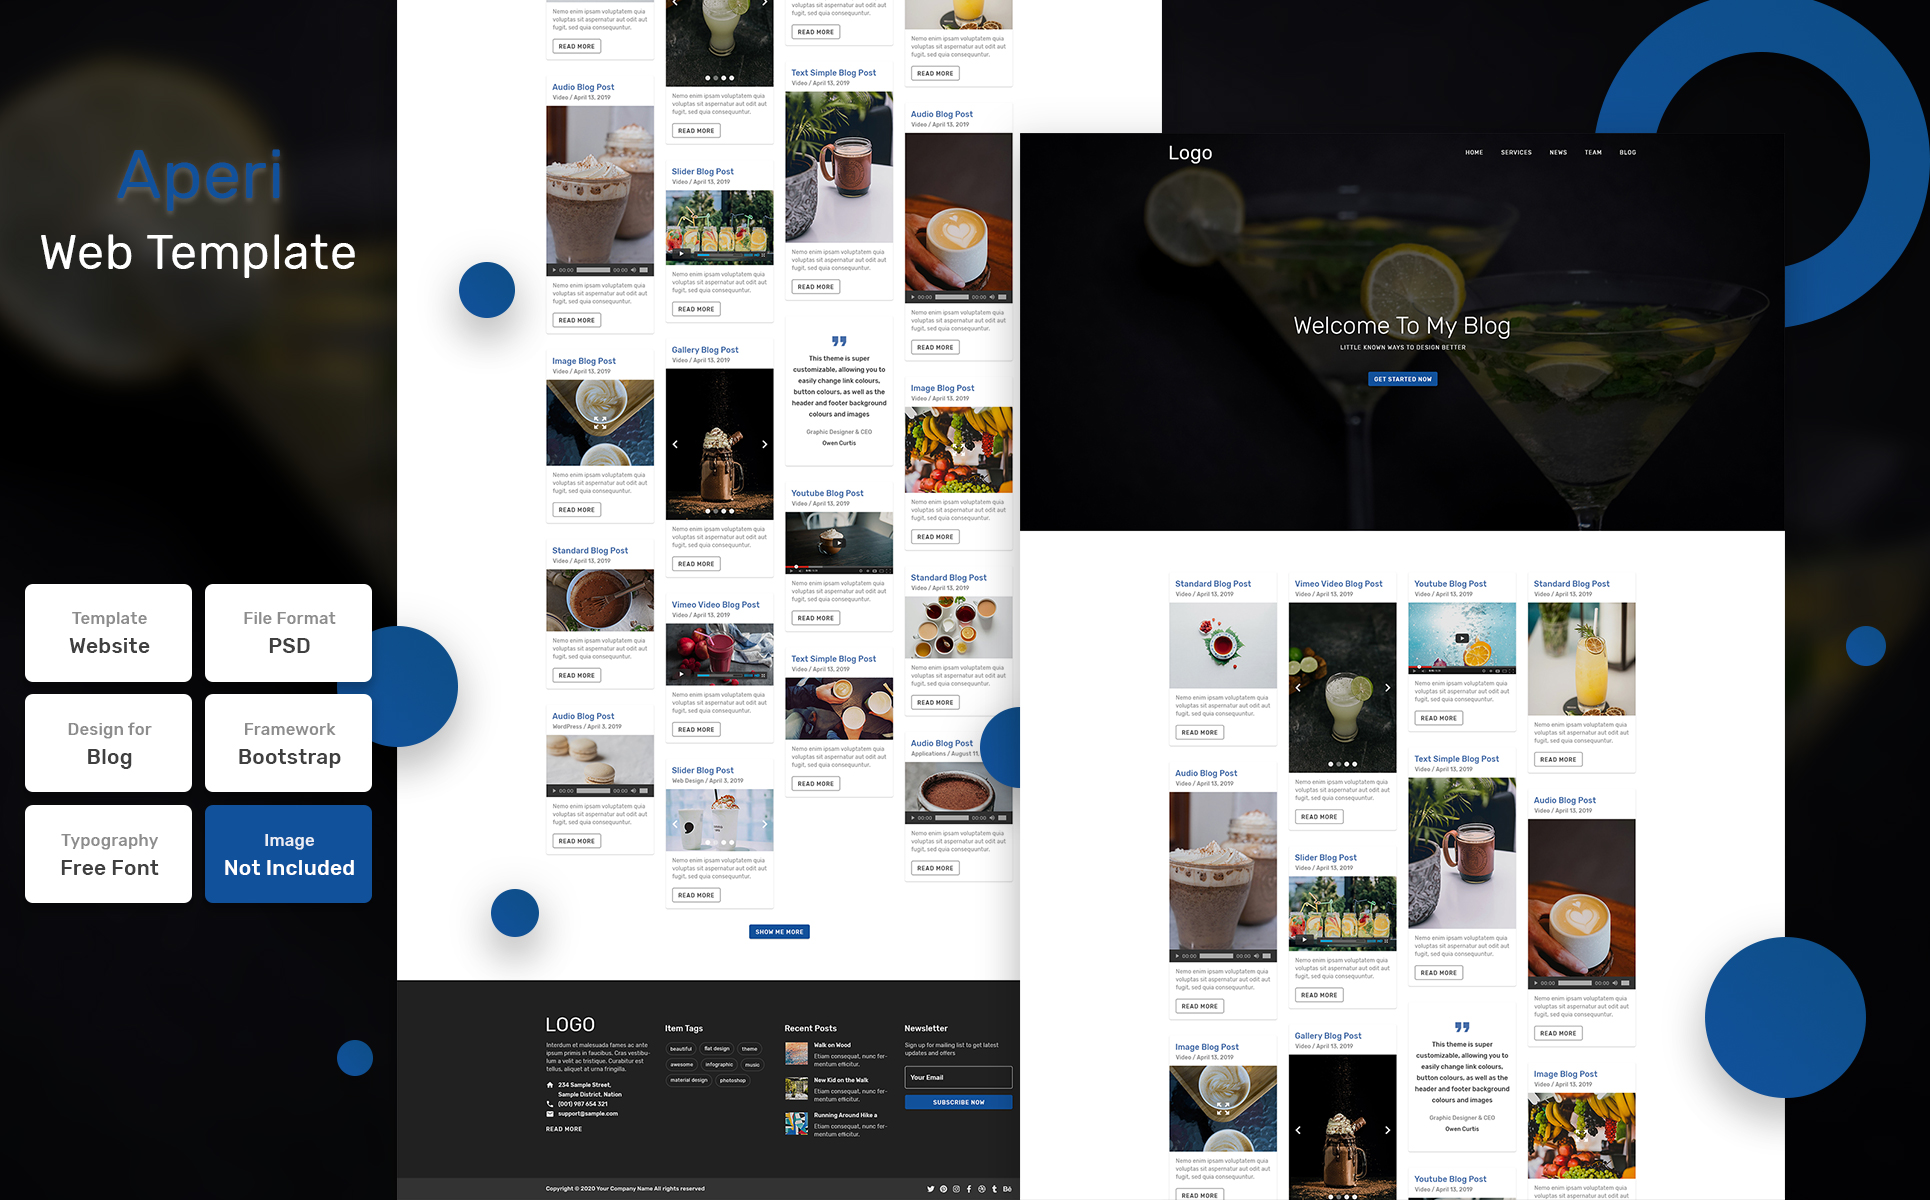Click the Facebook icon in the footer
Screen dimensions: 1930x1200
click(969, 1189)
